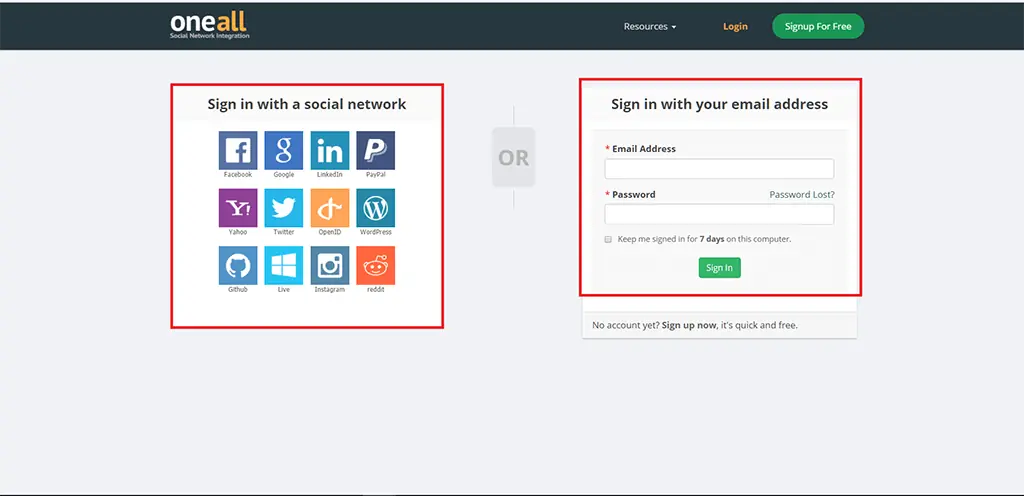The image size is (1024, 496).
Task: Open the Password Lost? link
Action: (802, 194)
